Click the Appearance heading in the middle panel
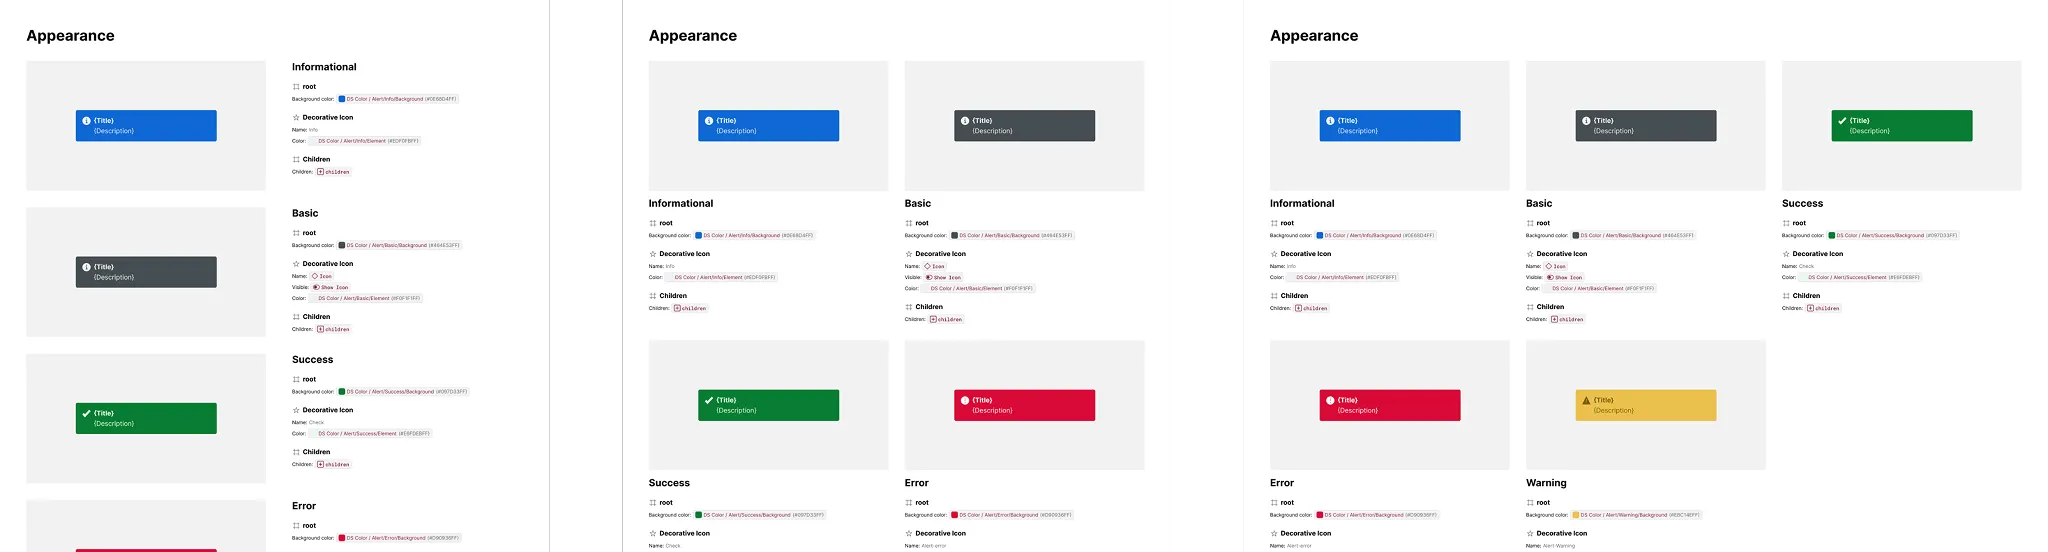 693,36
